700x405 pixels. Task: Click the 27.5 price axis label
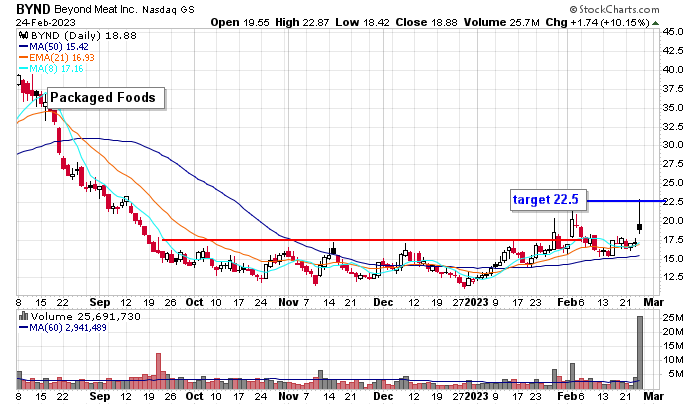point(673,164)
